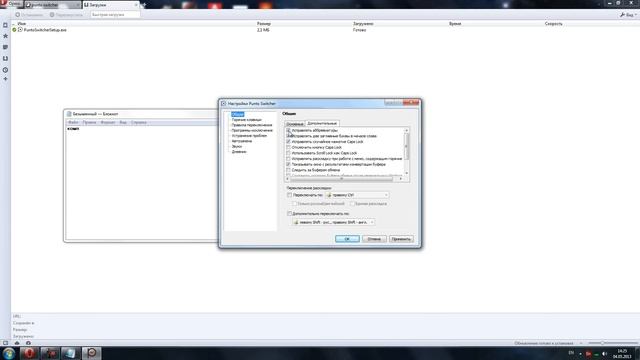Click the red tray icon next to EN

click(588, 353)
